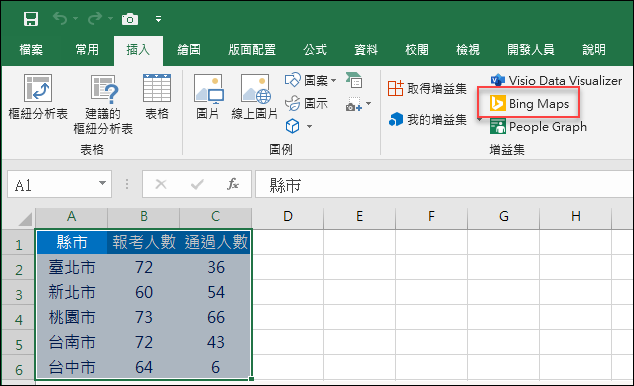Click the SmartArt icon
Image resolution: width=634 pixels, height=386 pixels.
[354, 80]
